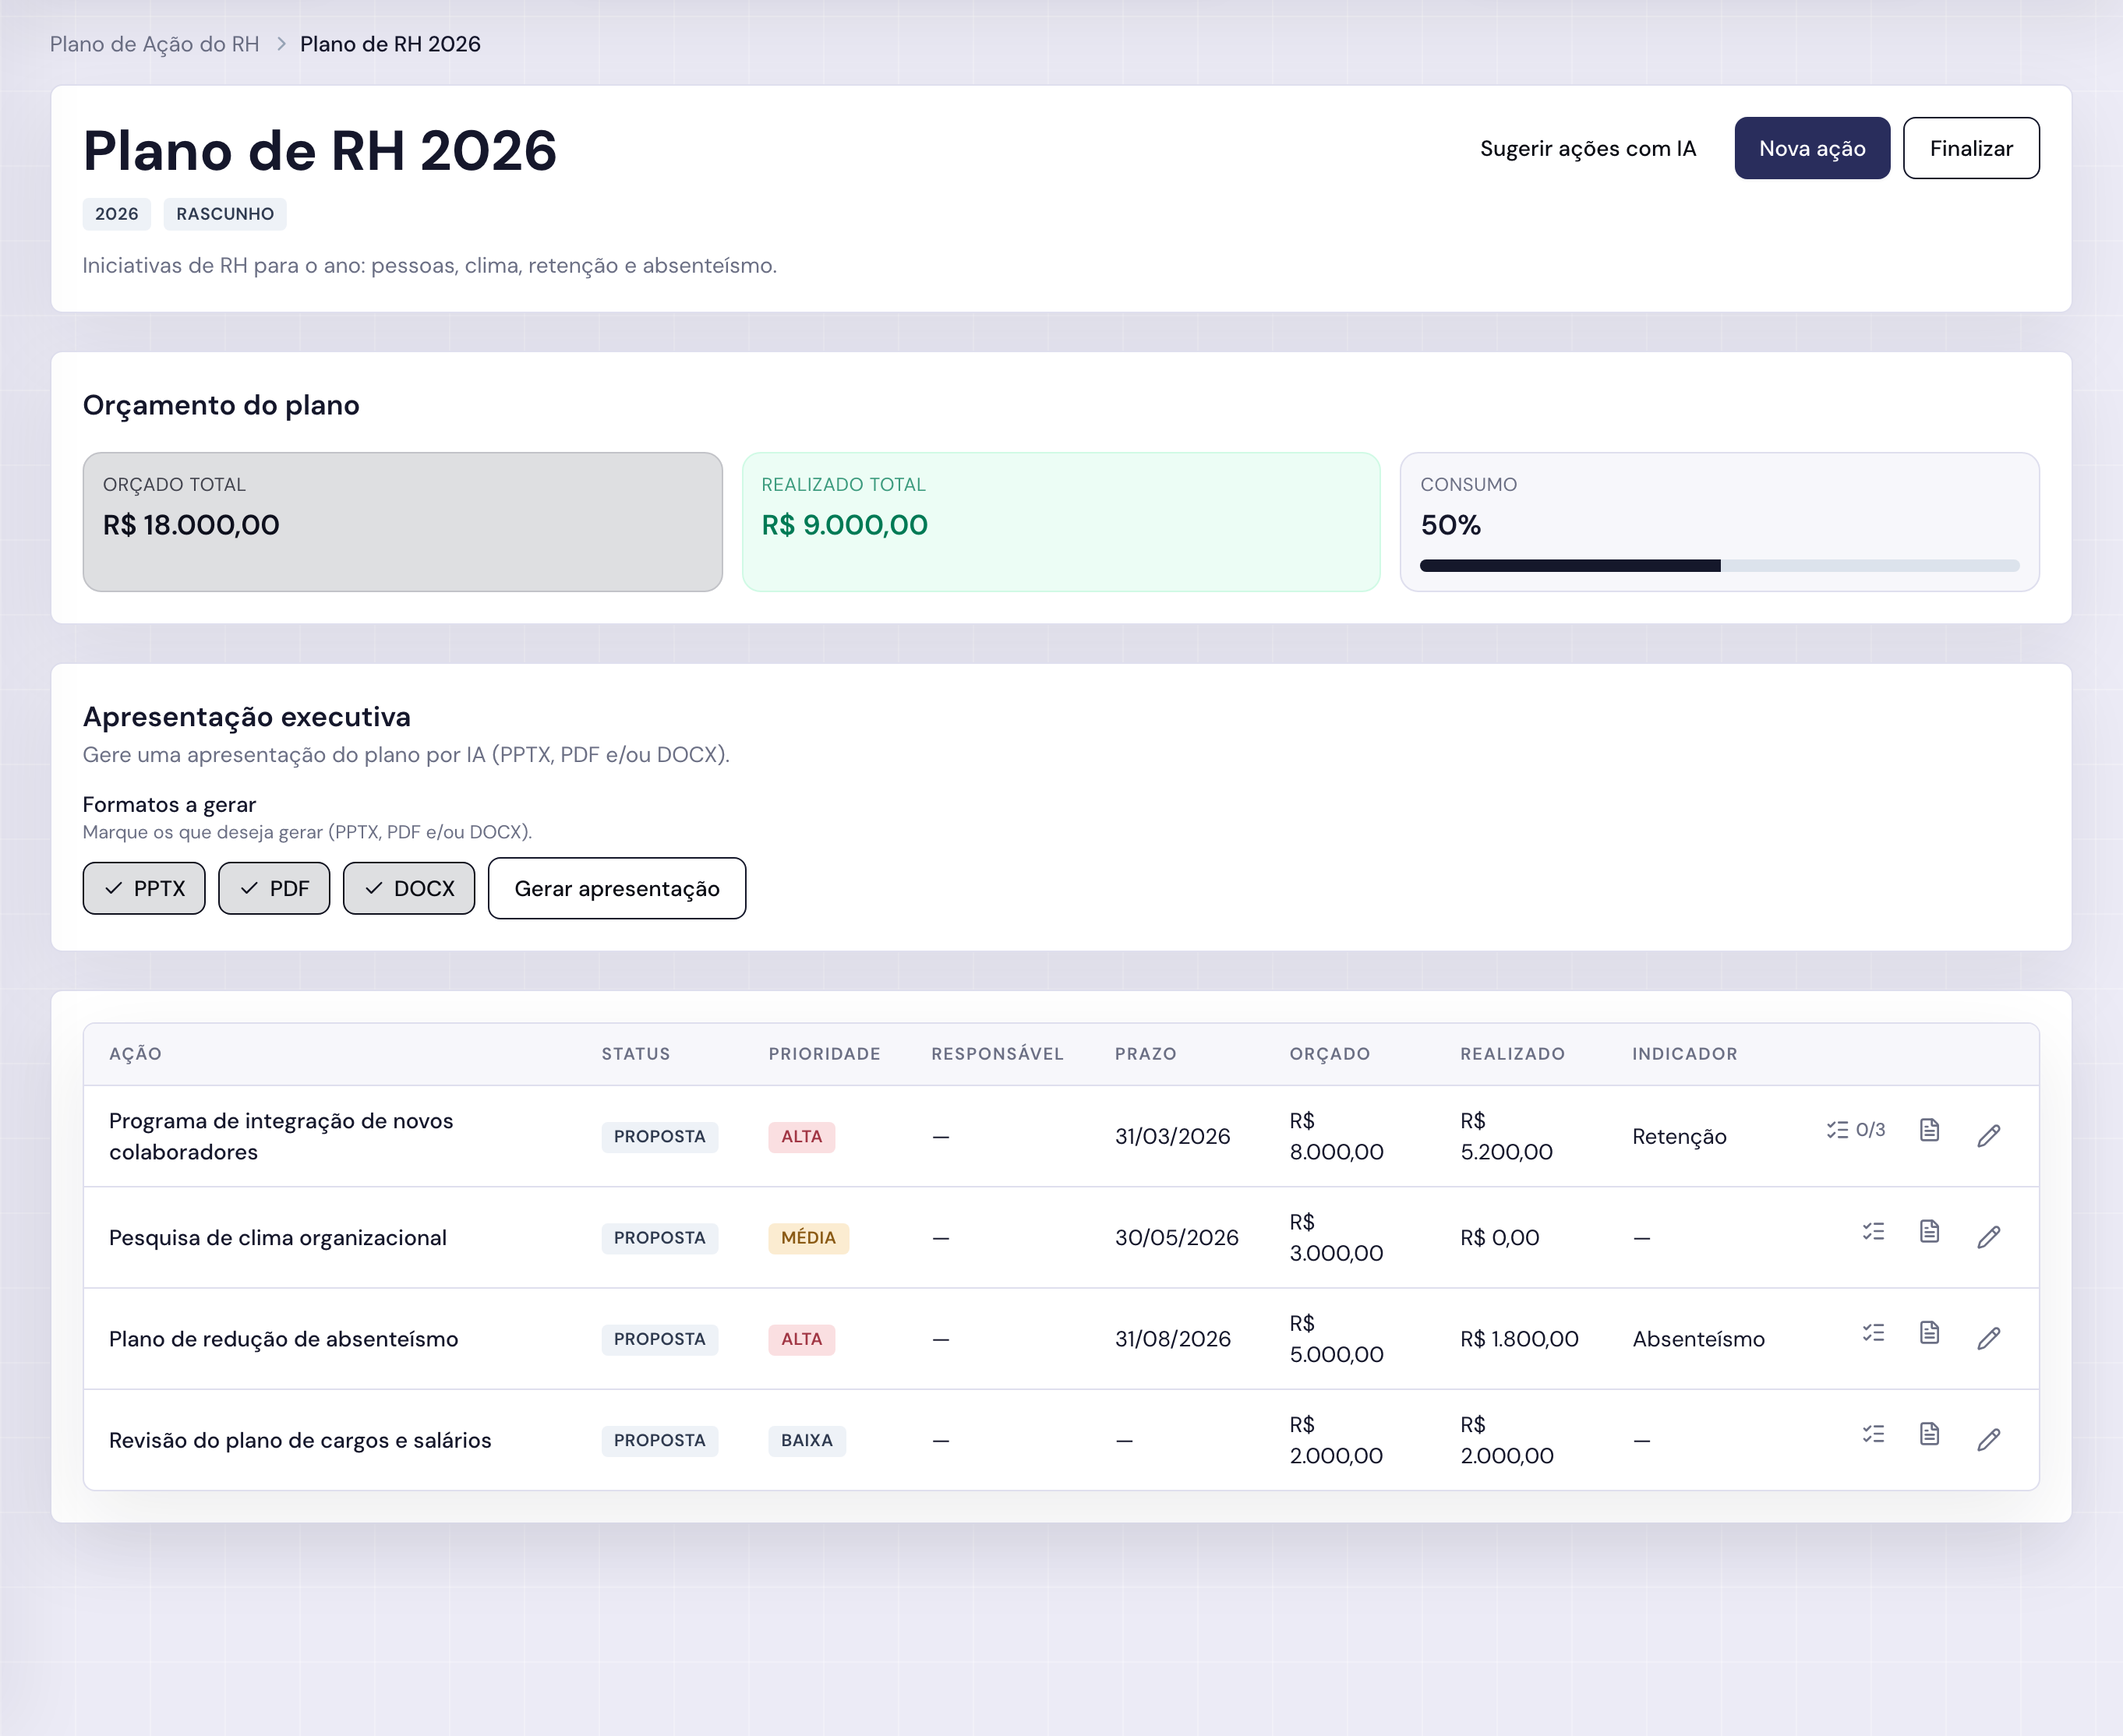Click ALTA badge in absenteísmo row
Image resolution: width=2123 pixels, height=1736 pixels.
(801, 1339)
